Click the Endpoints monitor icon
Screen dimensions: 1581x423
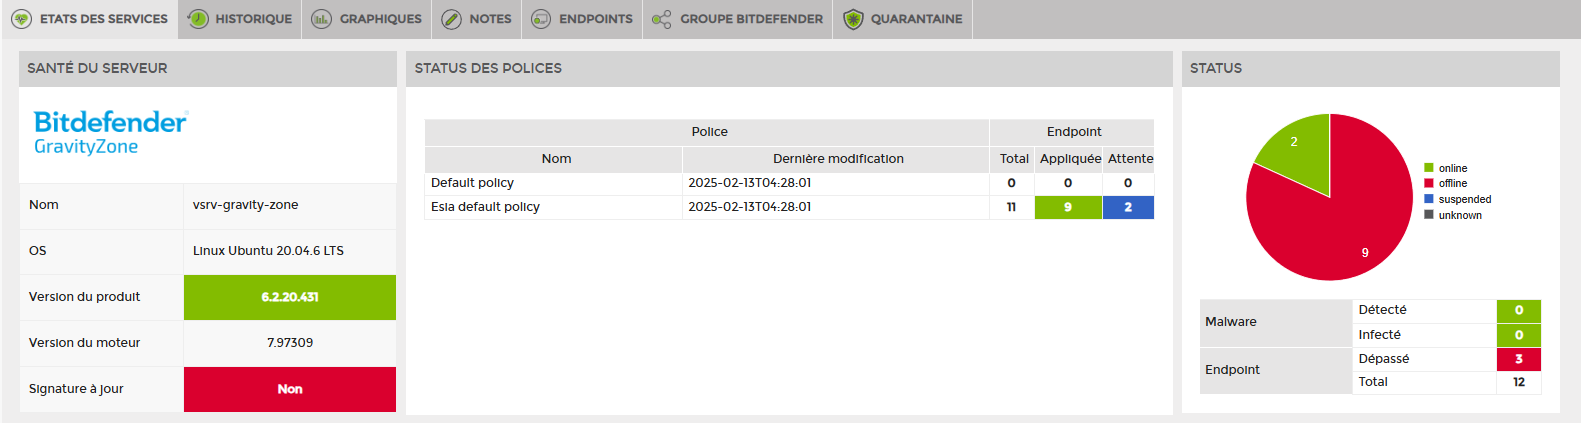(541, 19)
